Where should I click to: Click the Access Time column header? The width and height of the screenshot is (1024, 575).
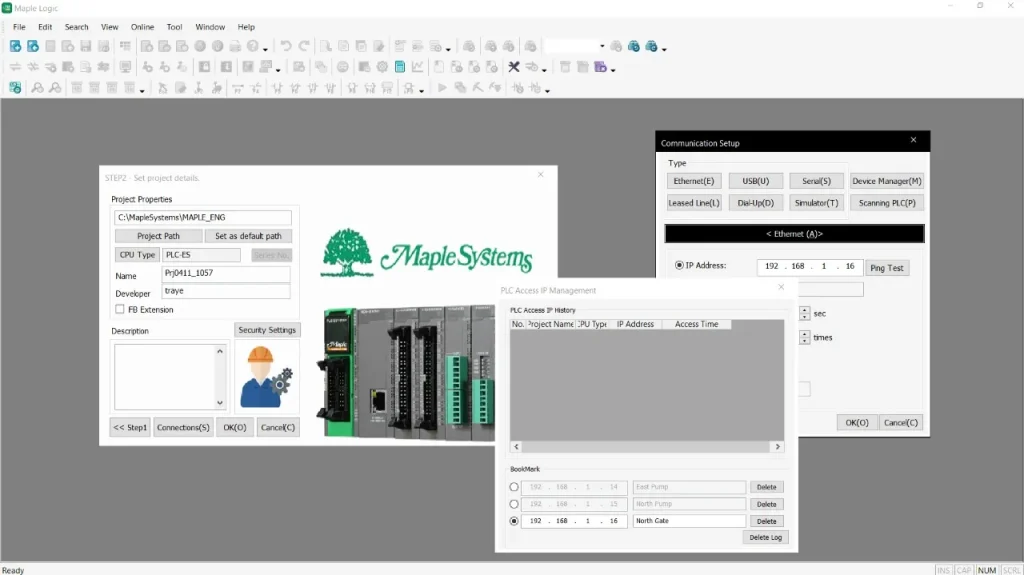pyautogui.click(x=696, y=324)
